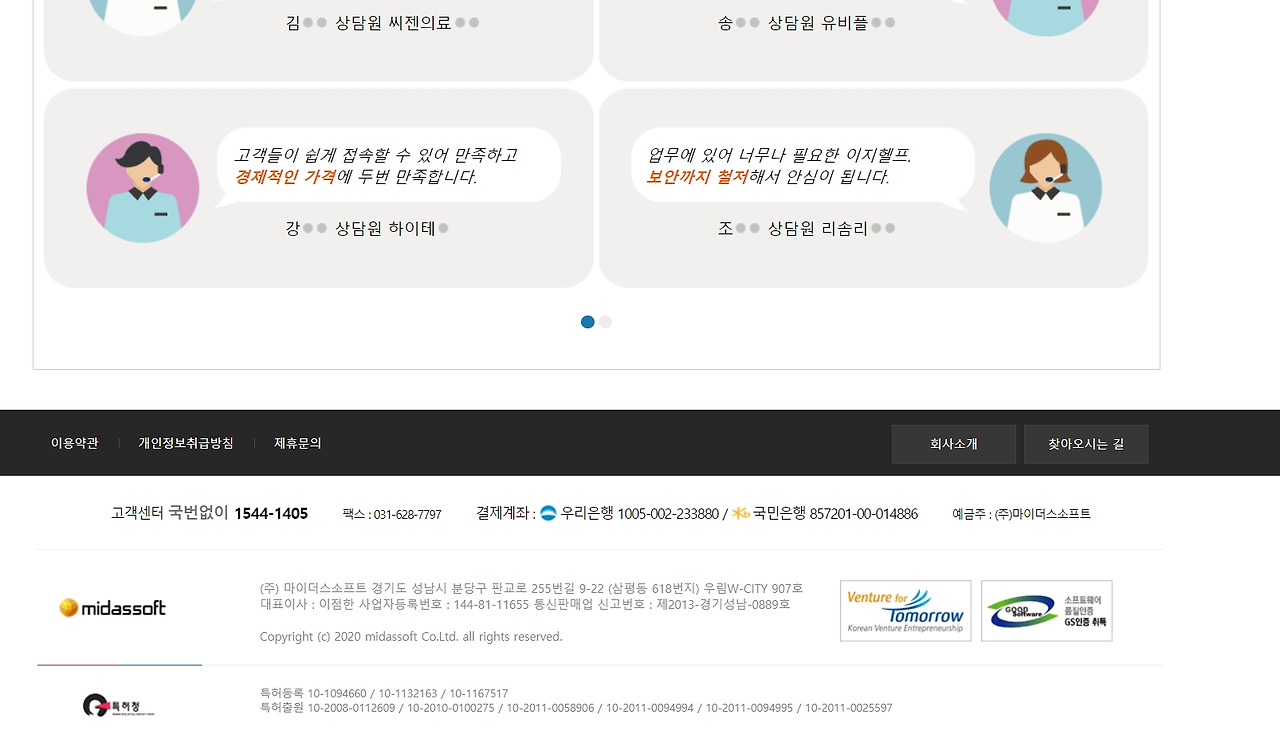Click the 국민은행 bank icon

point(740,513)
